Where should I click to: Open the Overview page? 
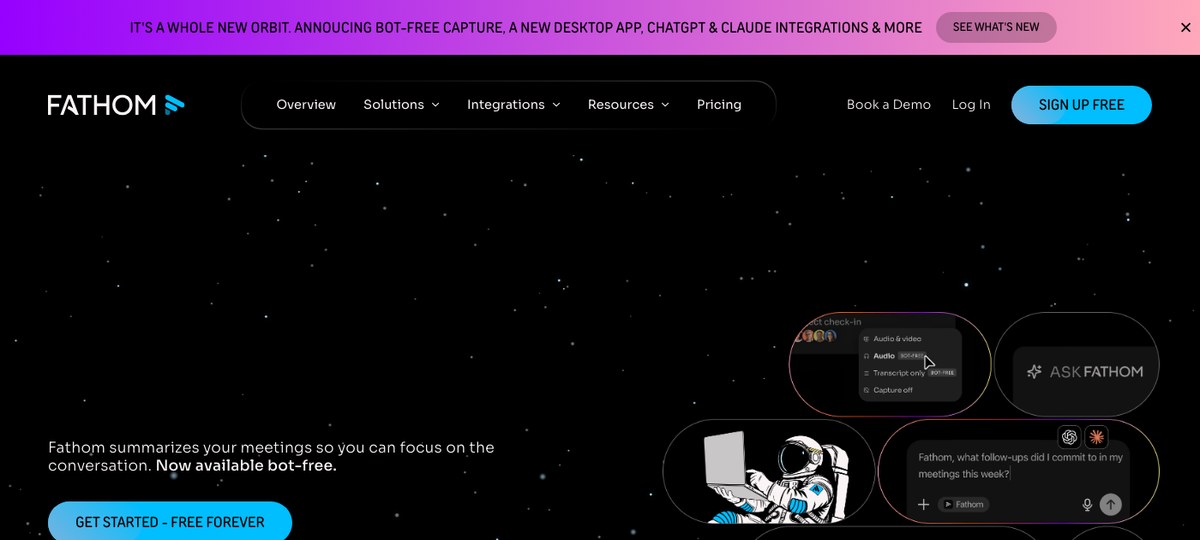coord(306,104)
